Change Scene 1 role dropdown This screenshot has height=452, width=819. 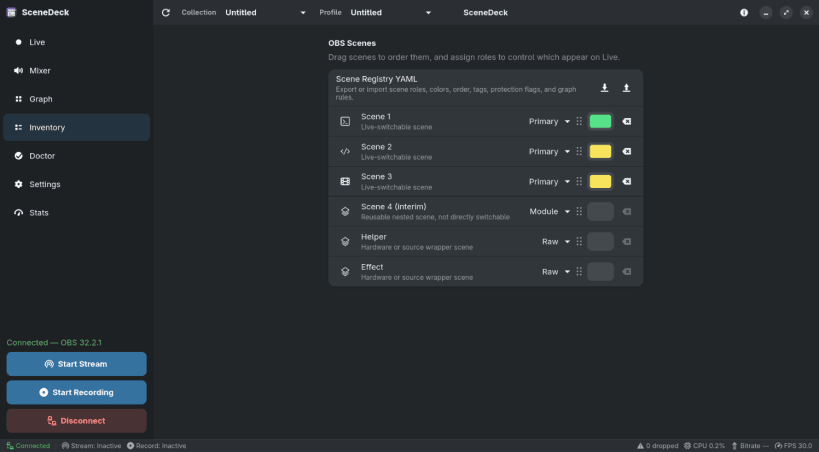tap(549, 121)
